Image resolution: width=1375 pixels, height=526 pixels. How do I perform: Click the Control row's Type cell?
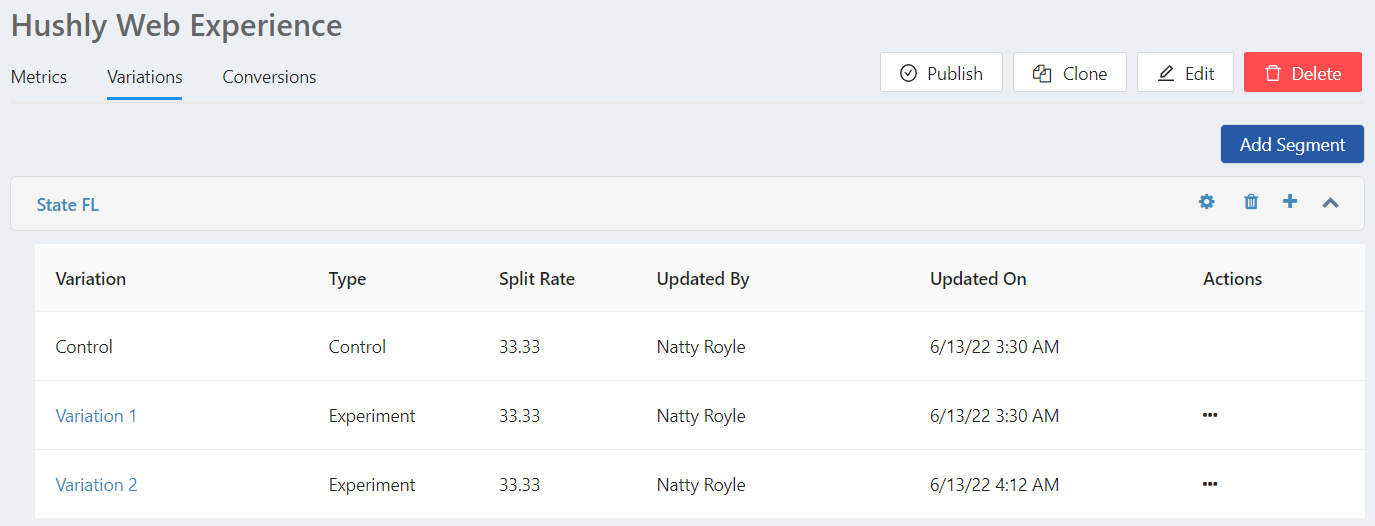coord(357,347)
